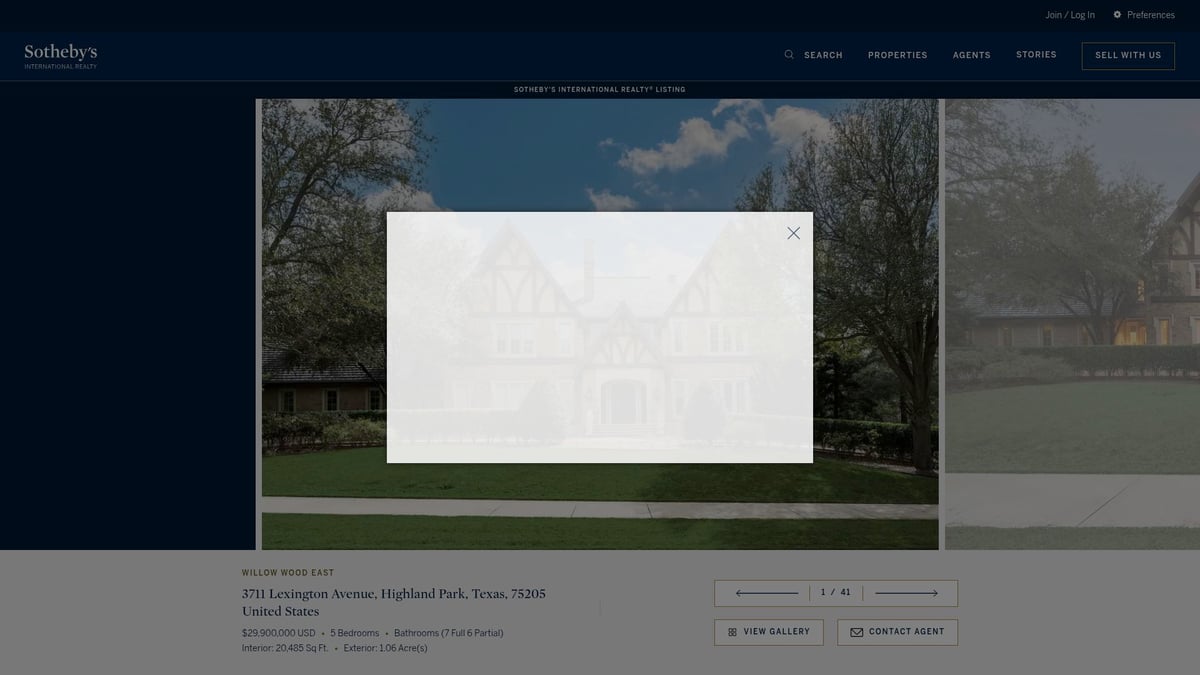
Task: Click the 3711 Lexington Avenue address heading
Action: [393, 593]
